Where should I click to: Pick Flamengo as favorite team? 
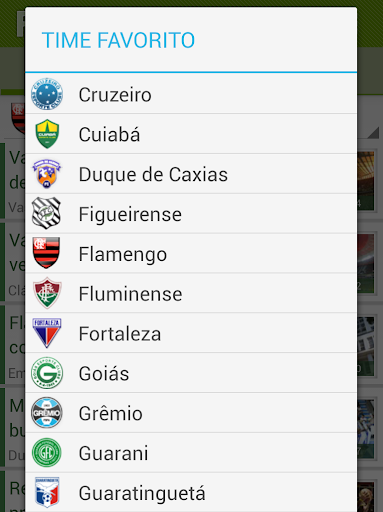point(191,253)
